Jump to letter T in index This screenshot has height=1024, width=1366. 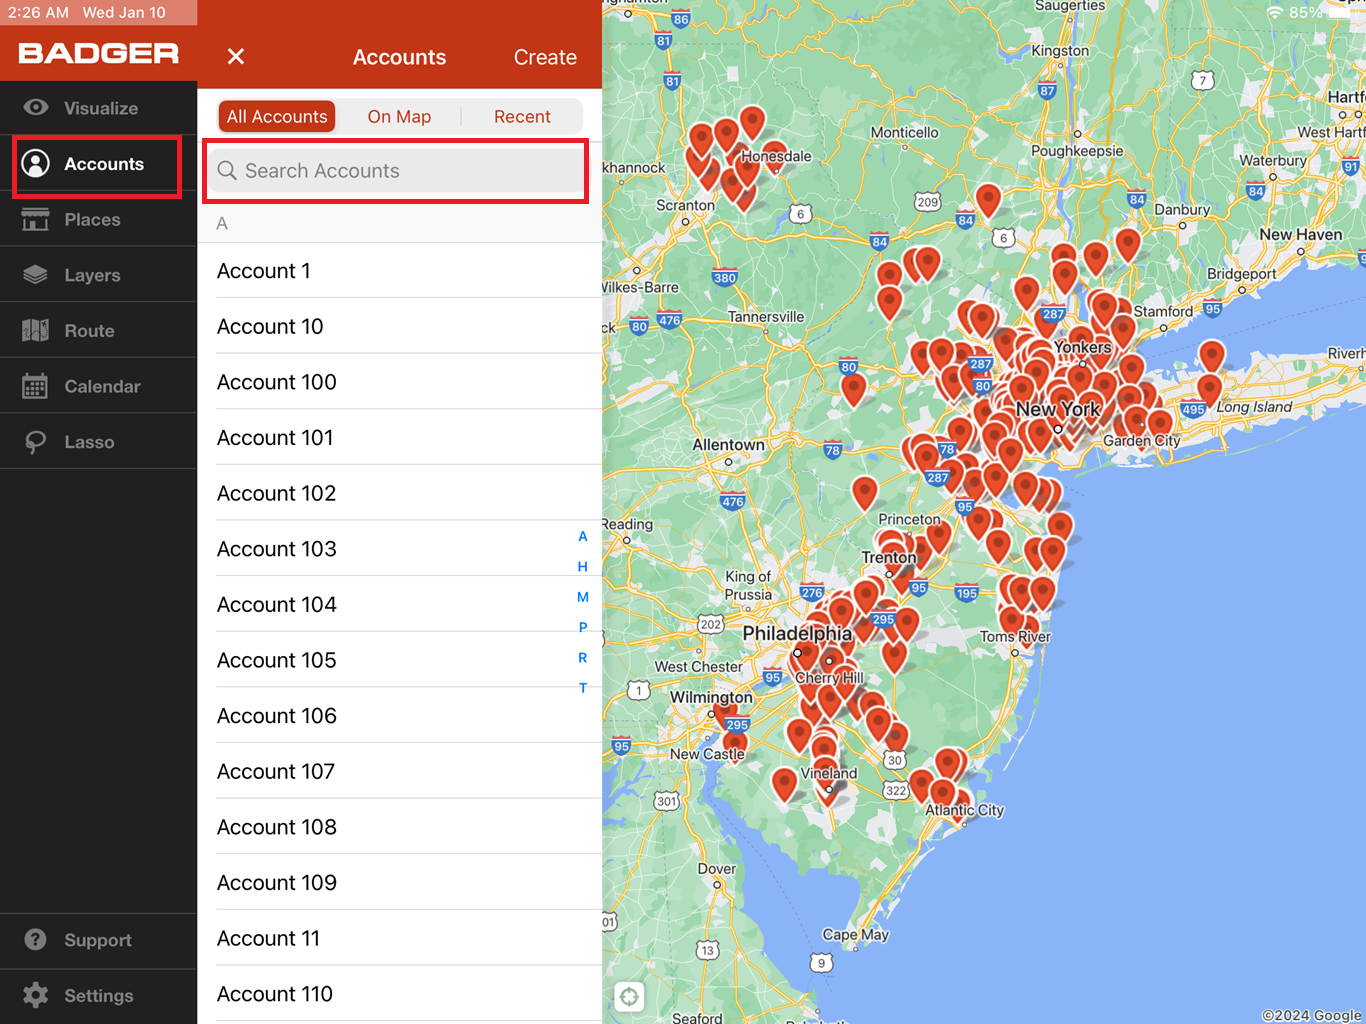click(x=583, y=688)
